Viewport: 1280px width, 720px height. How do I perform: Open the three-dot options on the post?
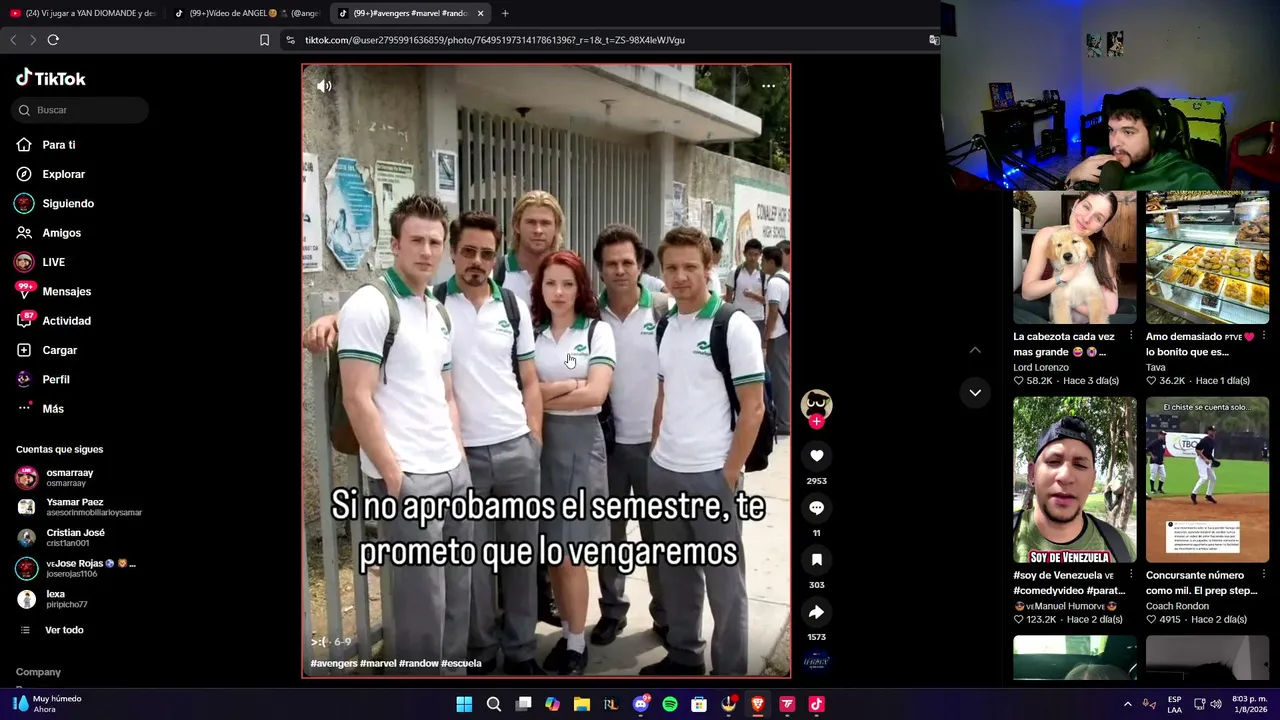[x=768, y=86]
